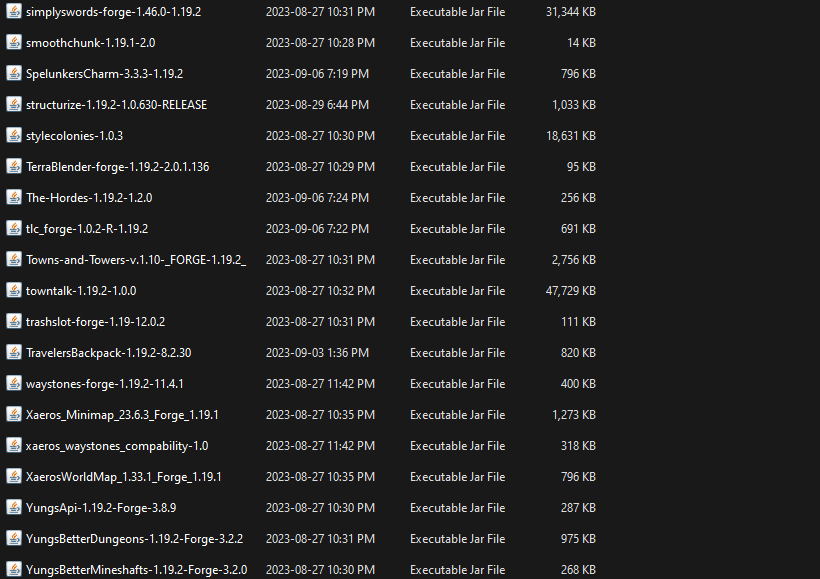Click the TravelersBackpack-1.19.2-8.2.30 jar icon

click(13, 352)
